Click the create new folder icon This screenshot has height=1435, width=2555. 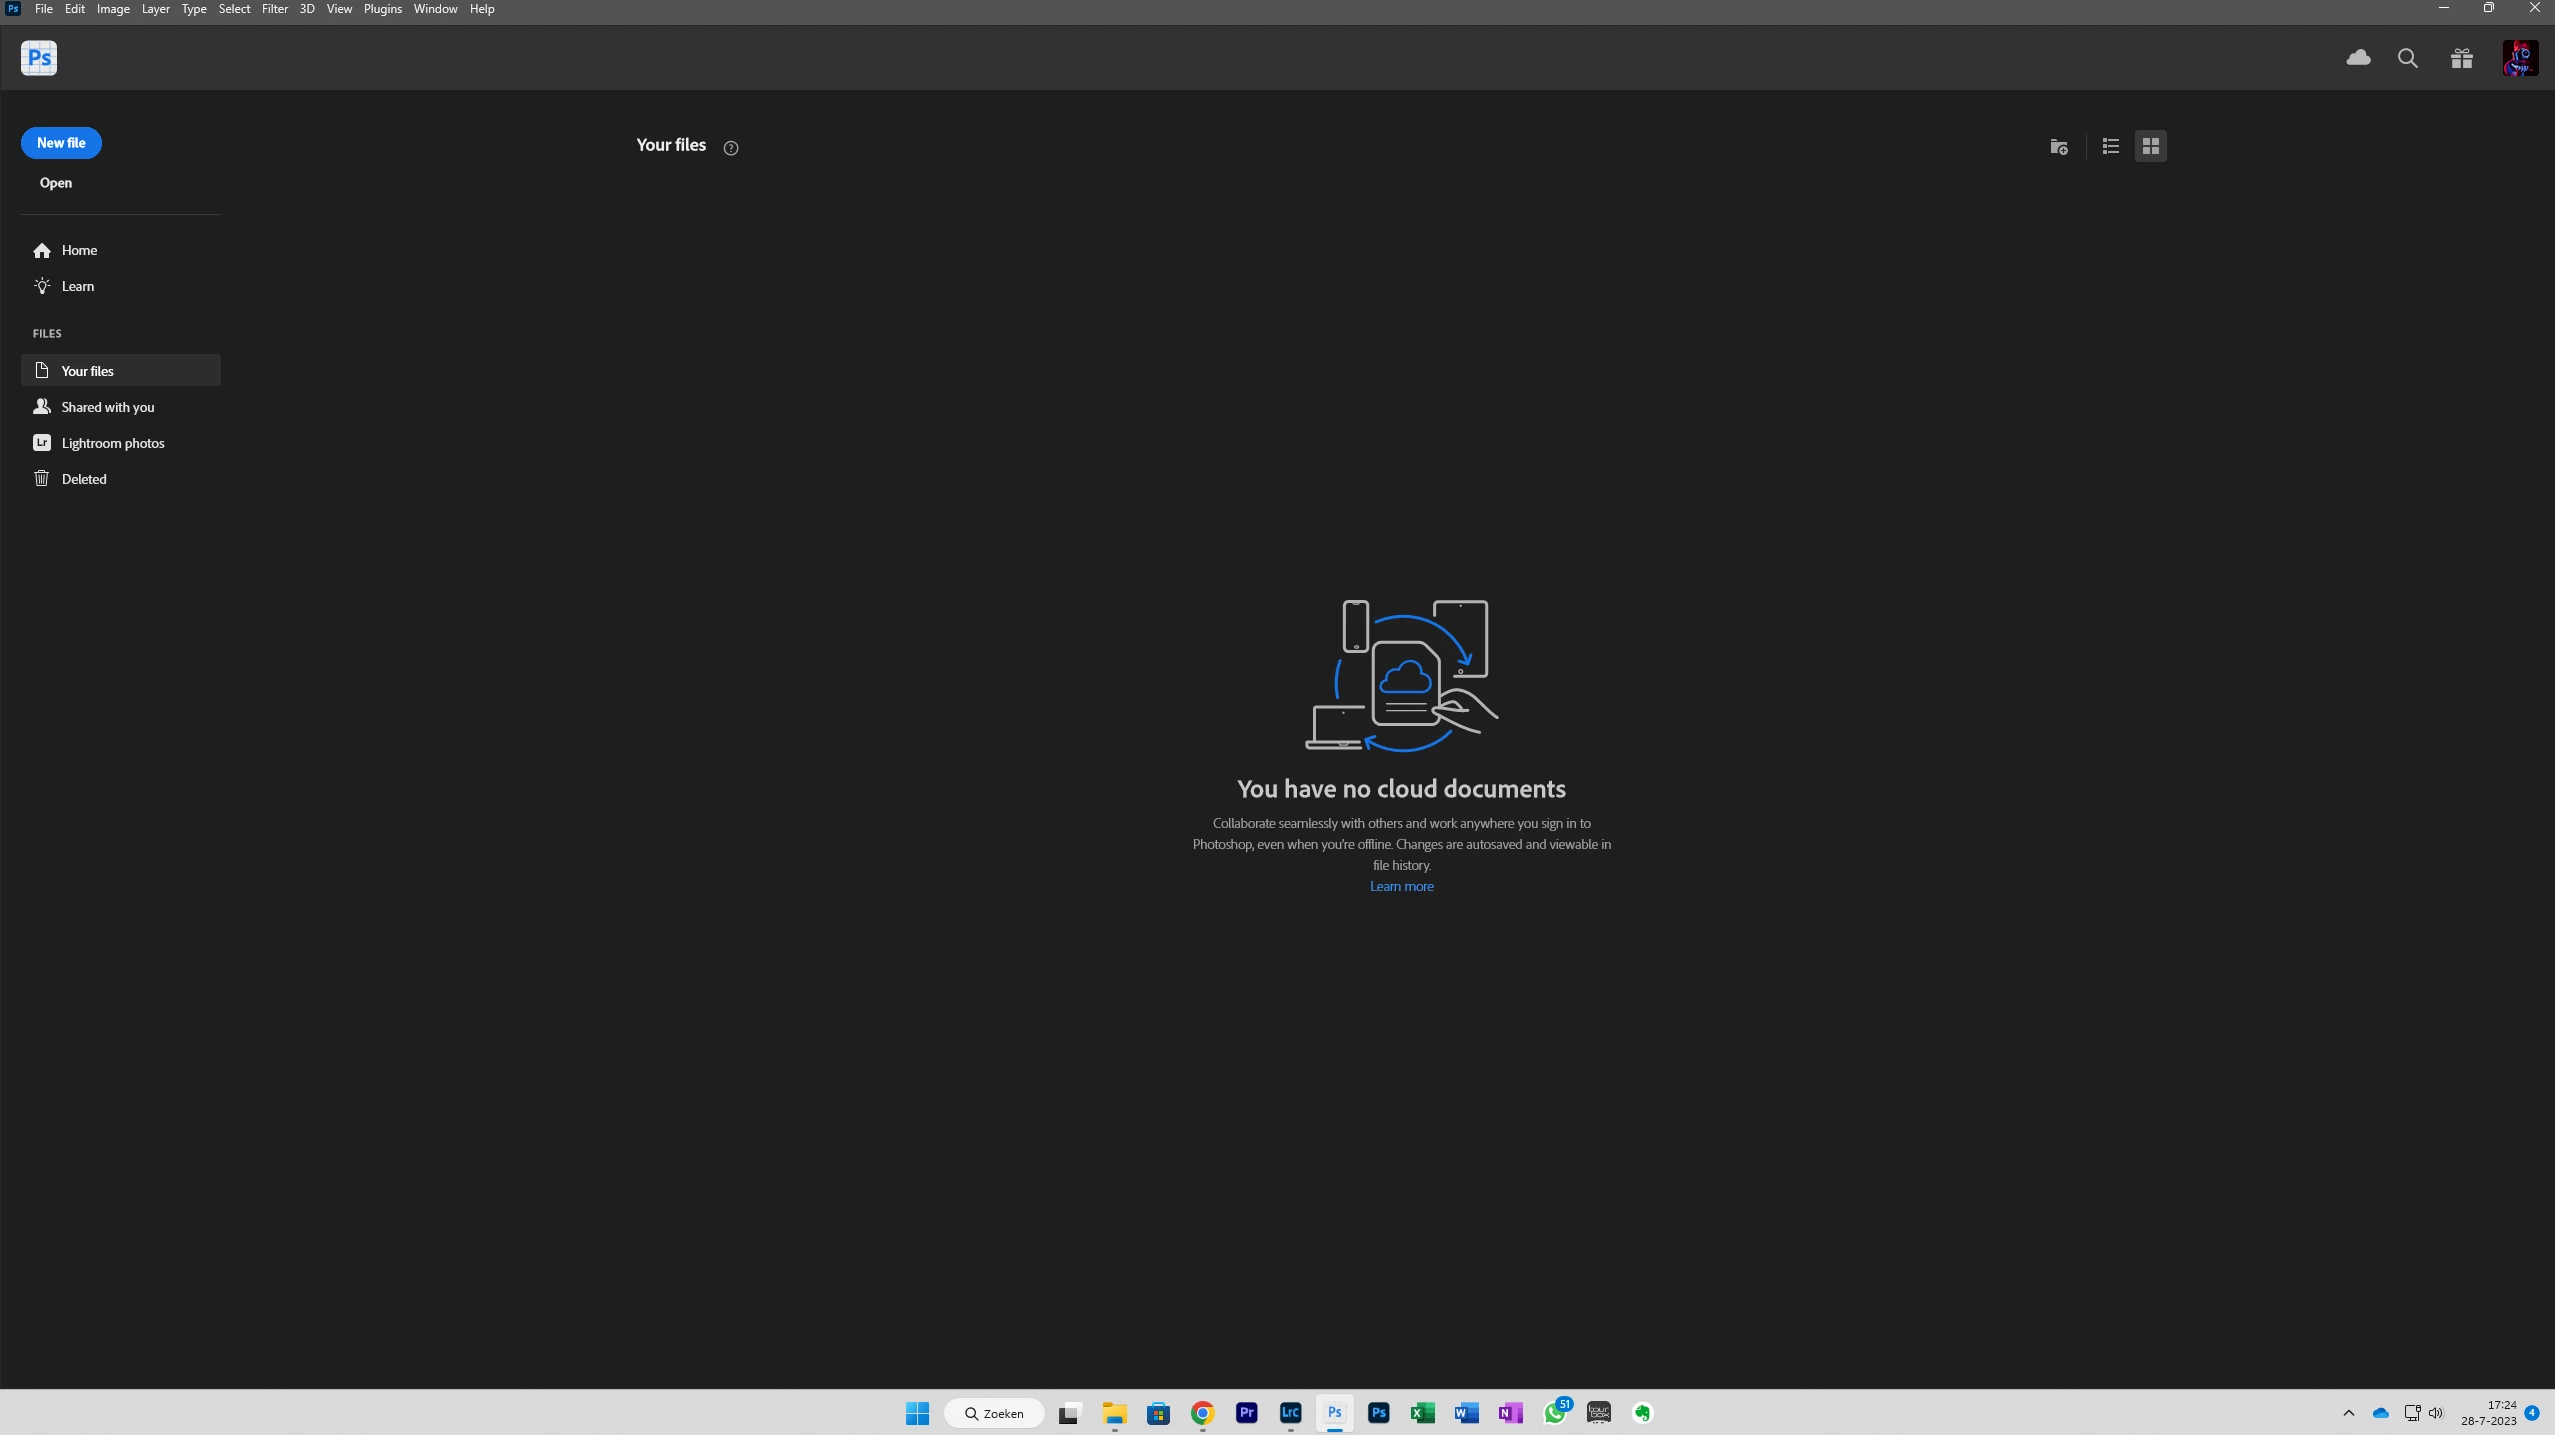point(2058,147)
